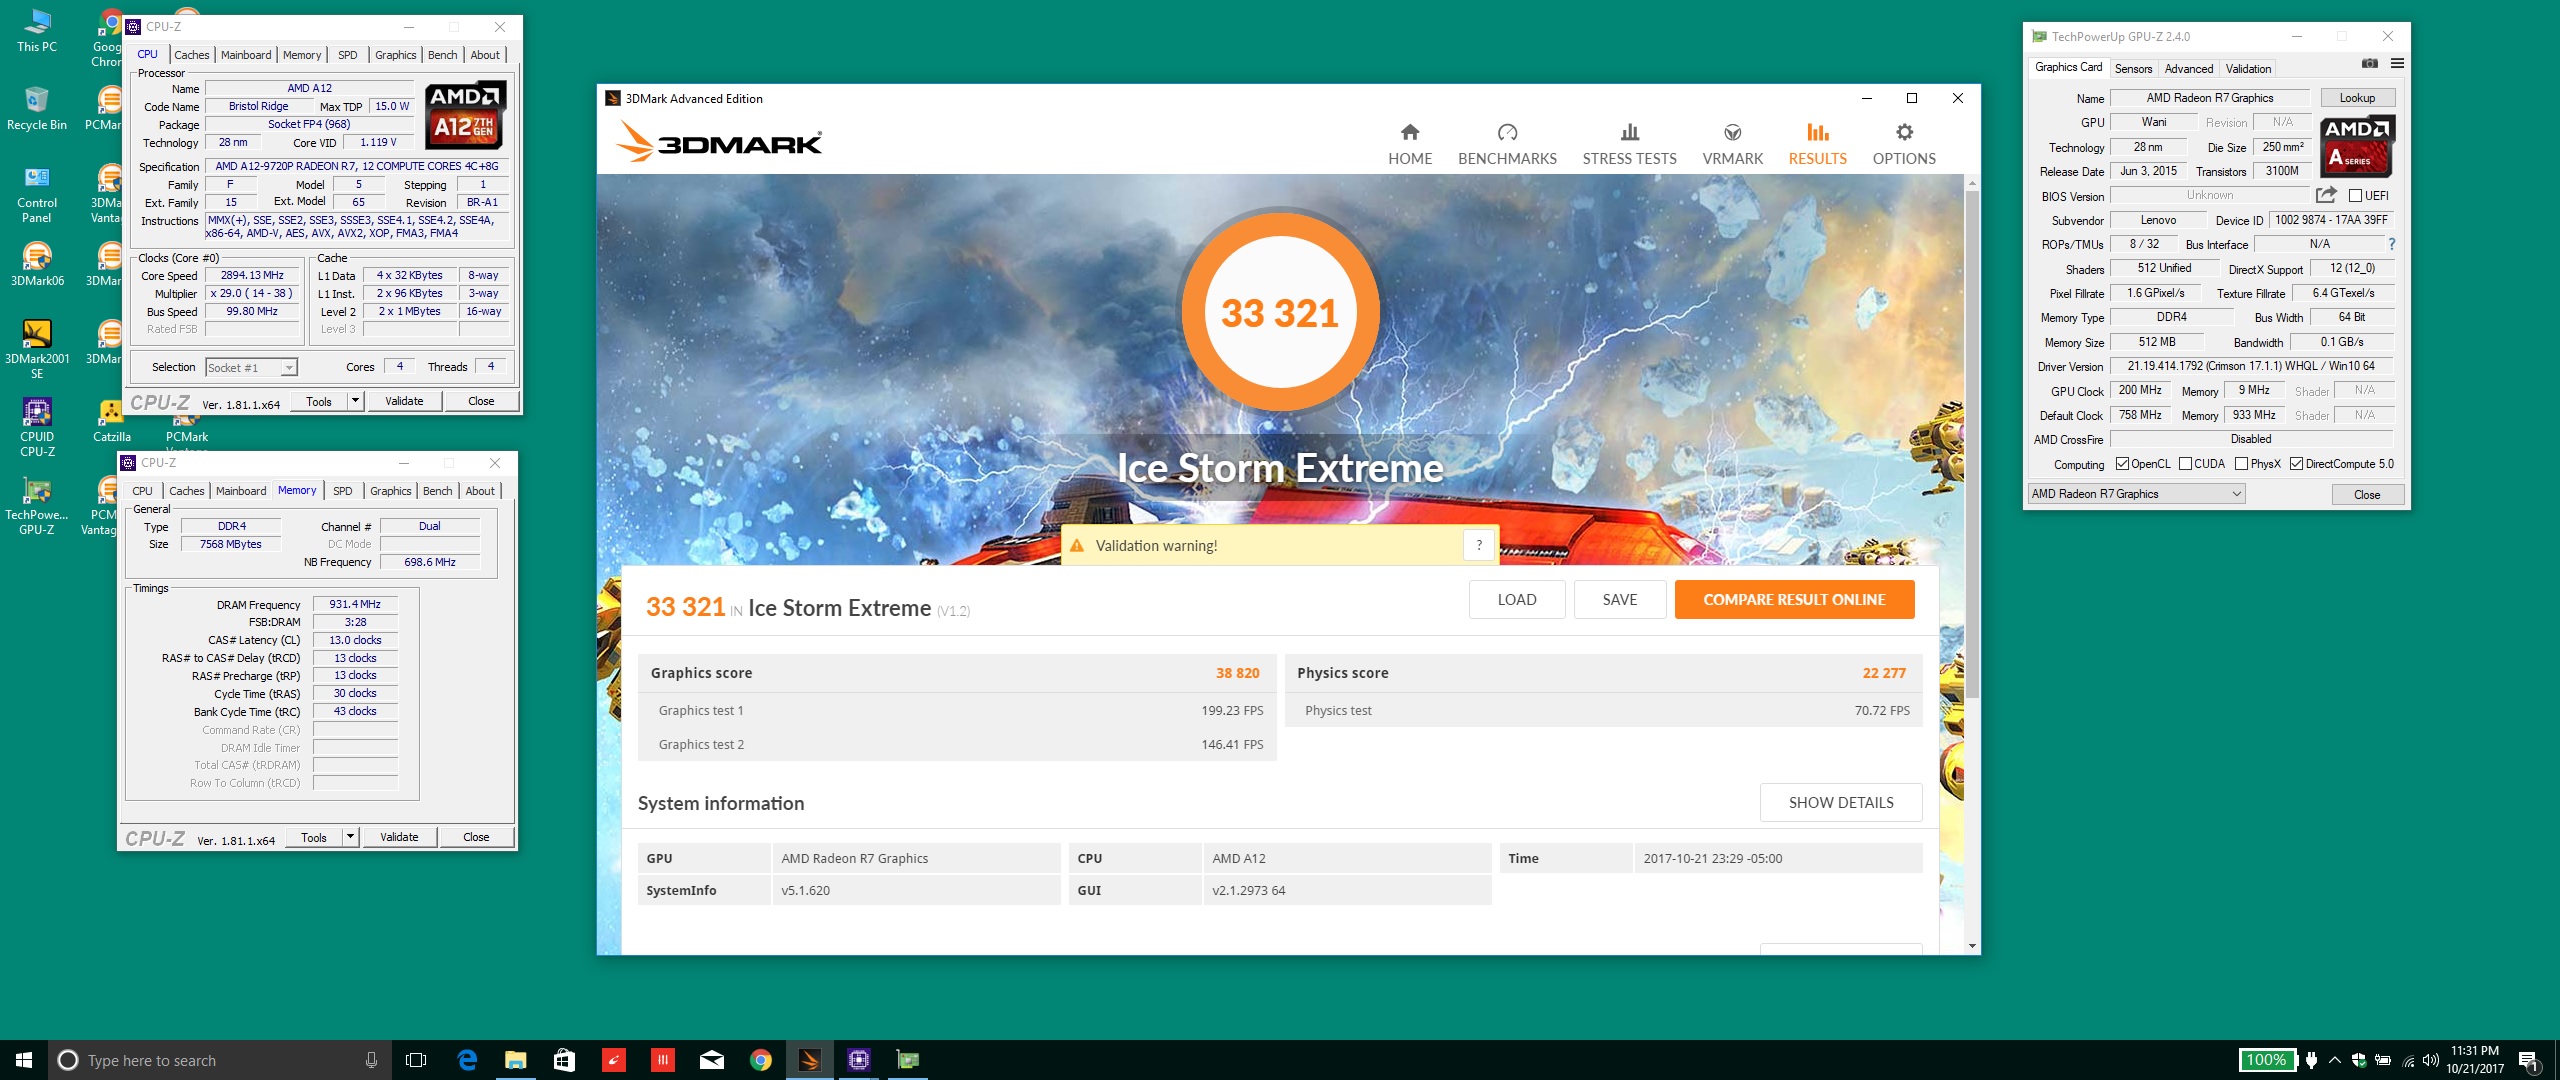Viewport: 2560px width, 1080px height.
Task: Open Microsoft Store from the taskbar
Action: tap(564, 1060)
